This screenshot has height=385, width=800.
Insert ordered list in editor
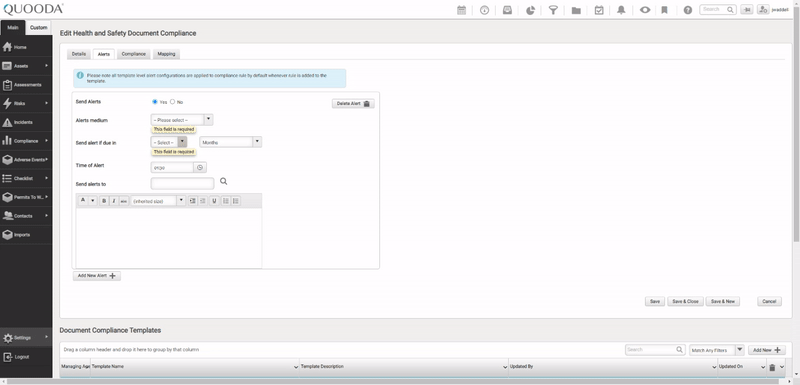[235, 201]
